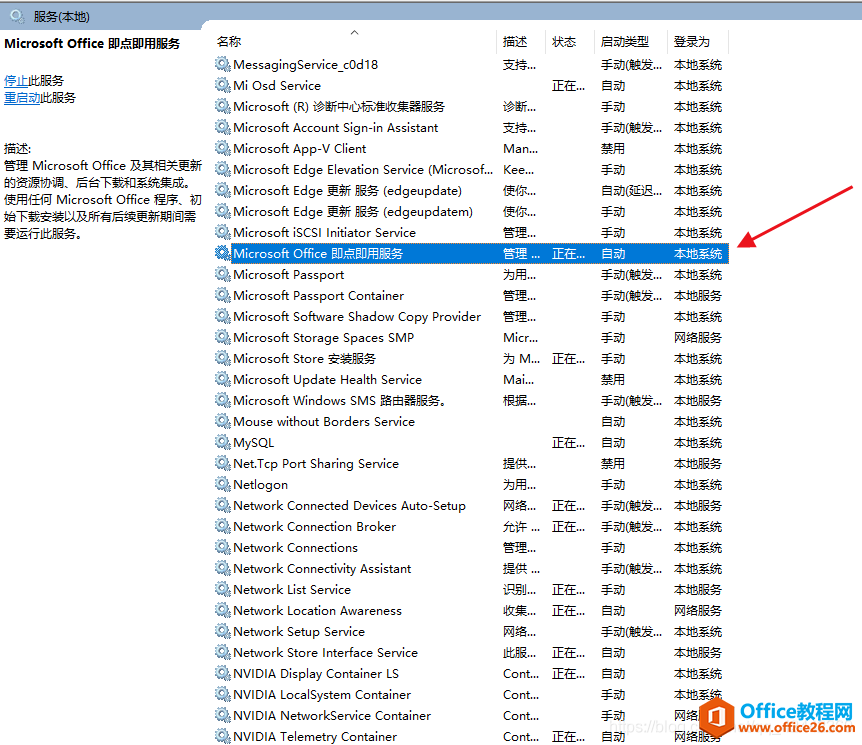Sort by the 登录为 column header
The width and height of the screenshot is (862, 745).
pyautogui.click(x=692, y=42)
